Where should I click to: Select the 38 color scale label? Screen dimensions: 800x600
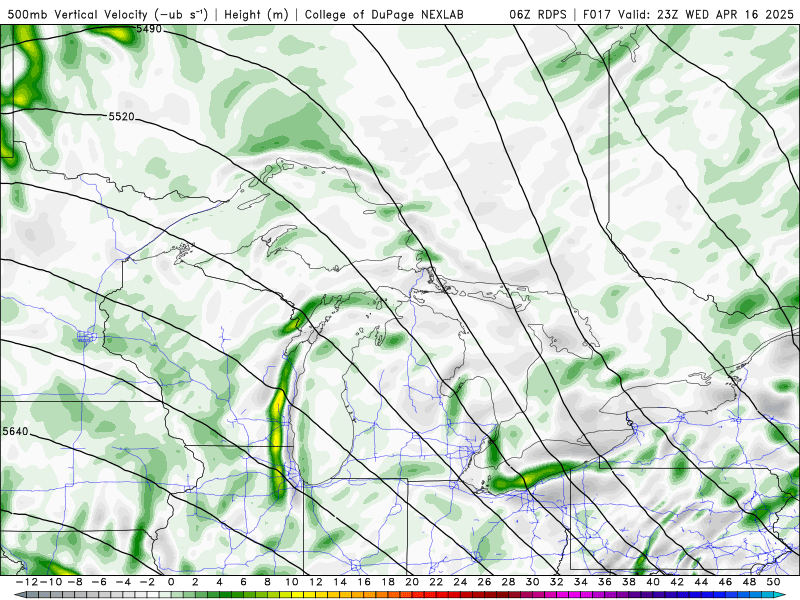(x=629, y=582)
